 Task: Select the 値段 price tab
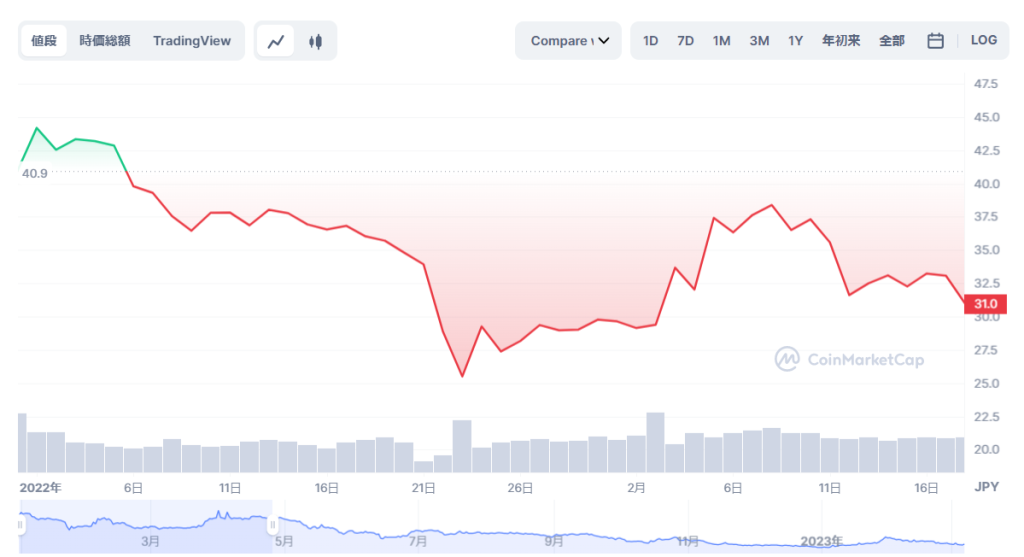pos(44,41)
